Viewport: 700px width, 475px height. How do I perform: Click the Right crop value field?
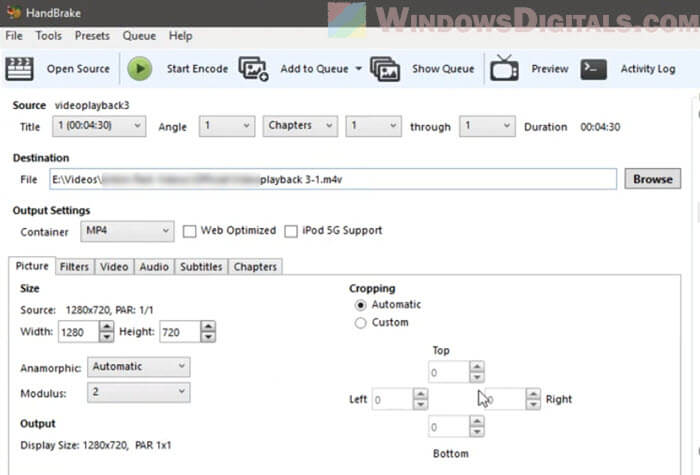click(x=505, y=399)
